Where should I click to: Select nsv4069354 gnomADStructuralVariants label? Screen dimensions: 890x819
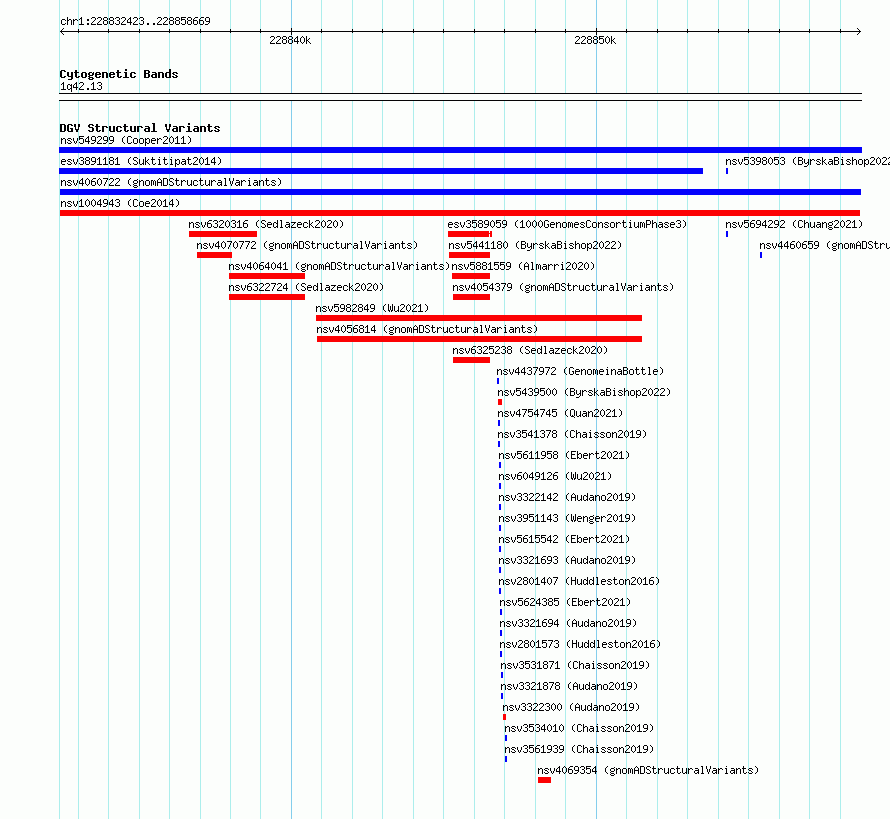648,770
